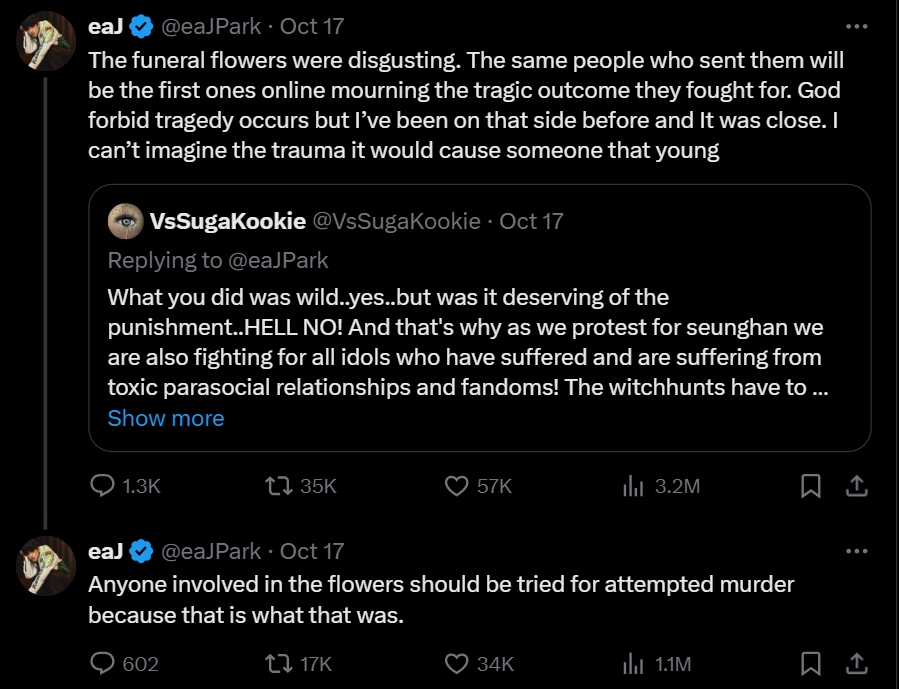This screenshot has height=689, width=899.
Task: Repost the funeral flowers tweet
Action: 278,486
